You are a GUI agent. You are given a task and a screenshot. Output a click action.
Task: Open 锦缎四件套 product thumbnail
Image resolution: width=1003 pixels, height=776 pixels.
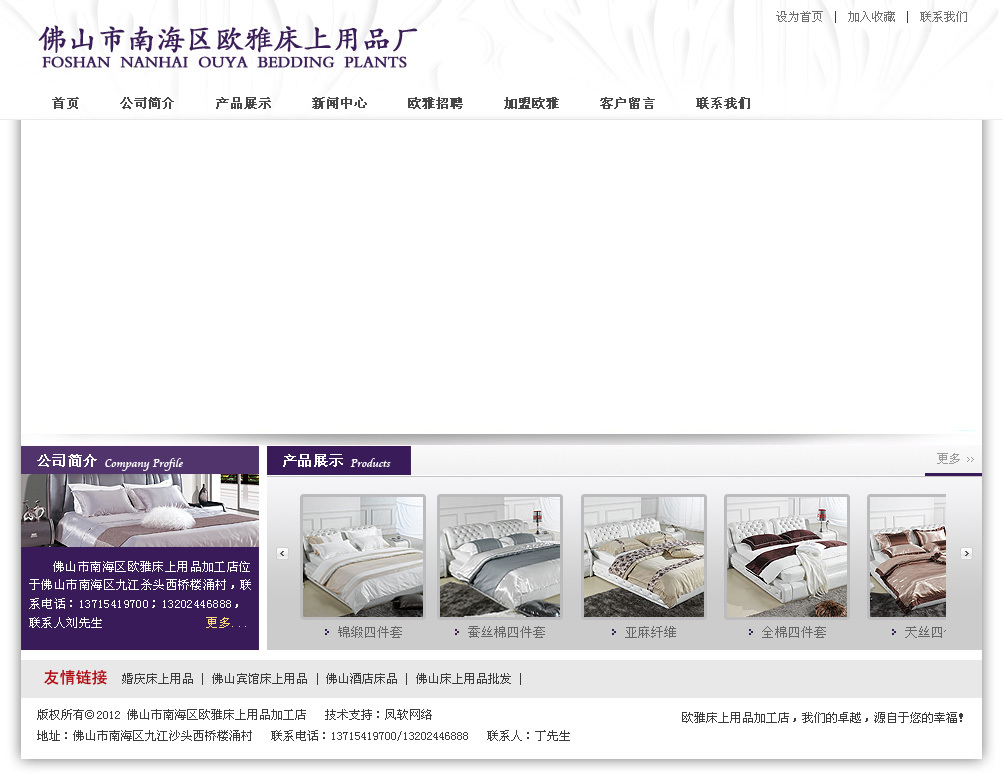(363, 556)
